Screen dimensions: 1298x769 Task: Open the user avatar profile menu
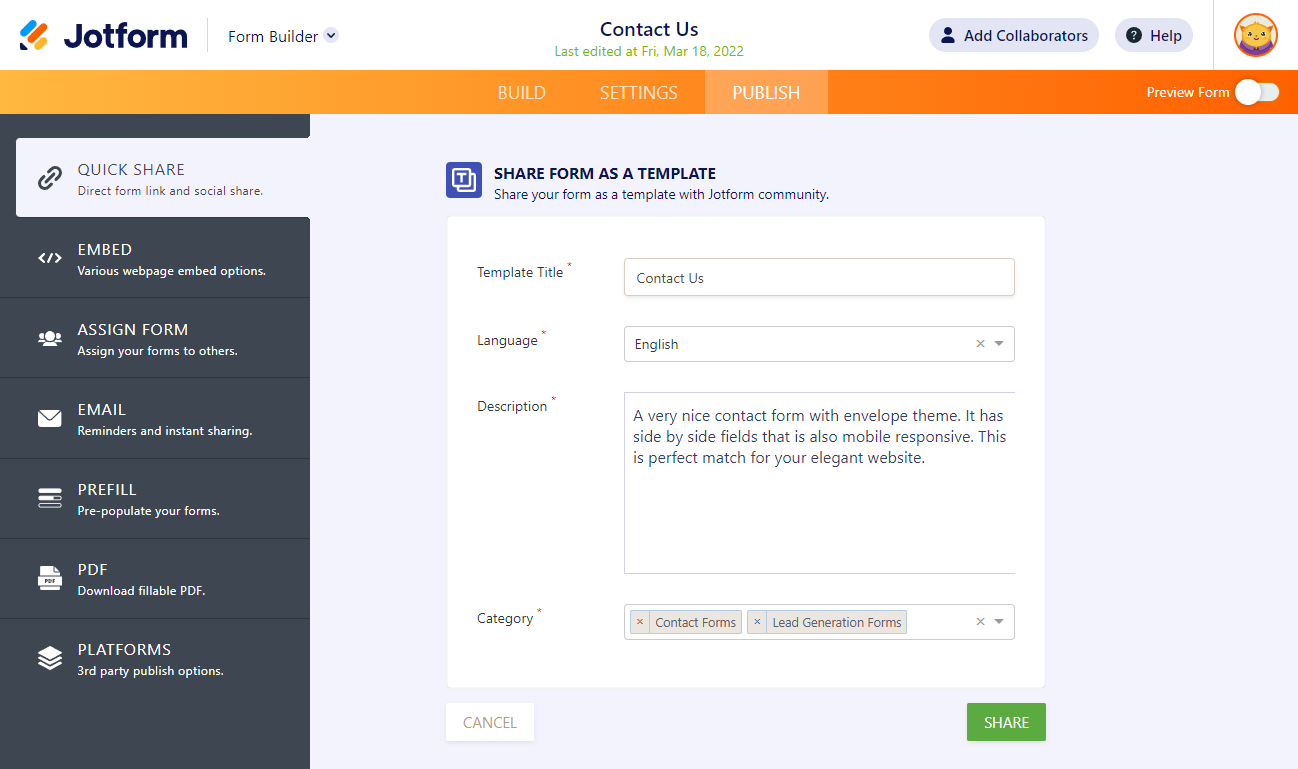coord(1255,36)
